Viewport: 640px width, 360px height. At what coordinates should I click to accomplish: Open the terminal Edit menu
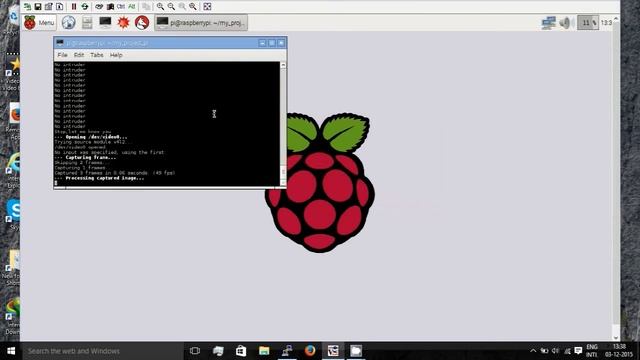tap(79, 55)
